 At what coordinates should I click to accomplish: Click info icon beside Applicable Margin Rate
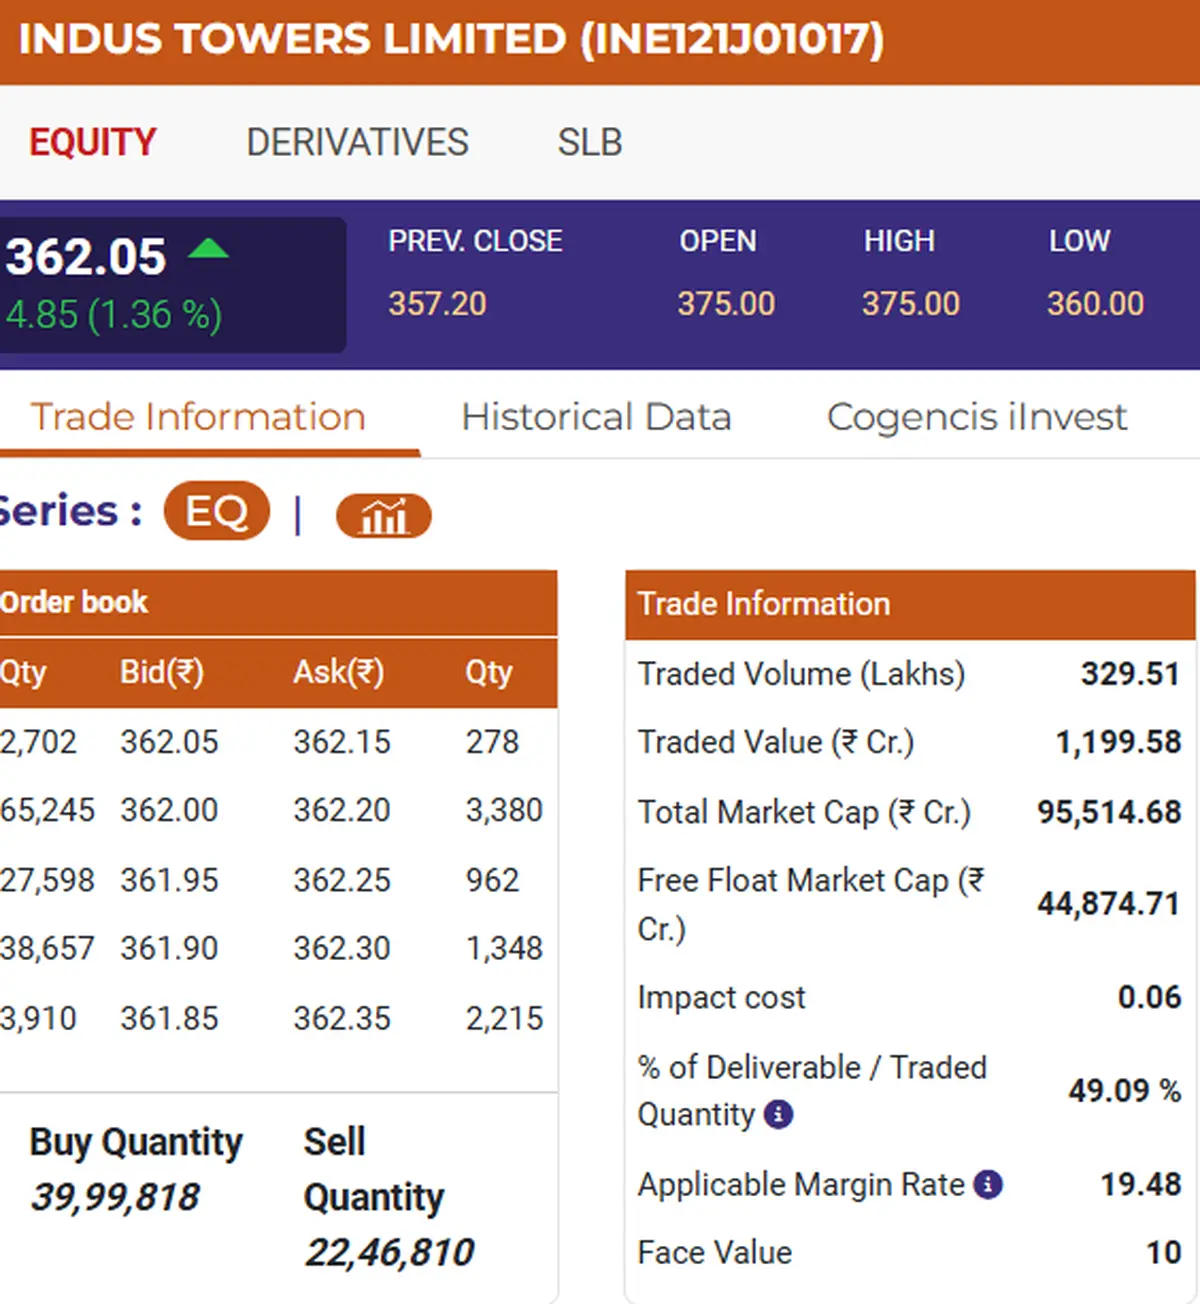pyautogui.click(x=988, y=1185)
